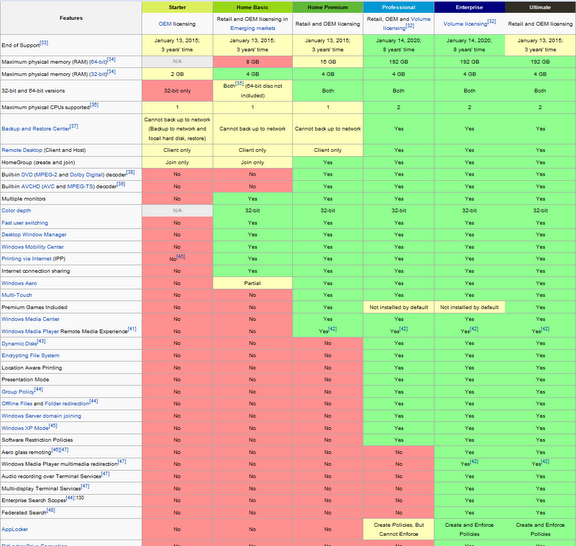Follow the Encrypting File System link
Image resolution: width=576 pixels, height=546 pixels.
coord(30,355)
